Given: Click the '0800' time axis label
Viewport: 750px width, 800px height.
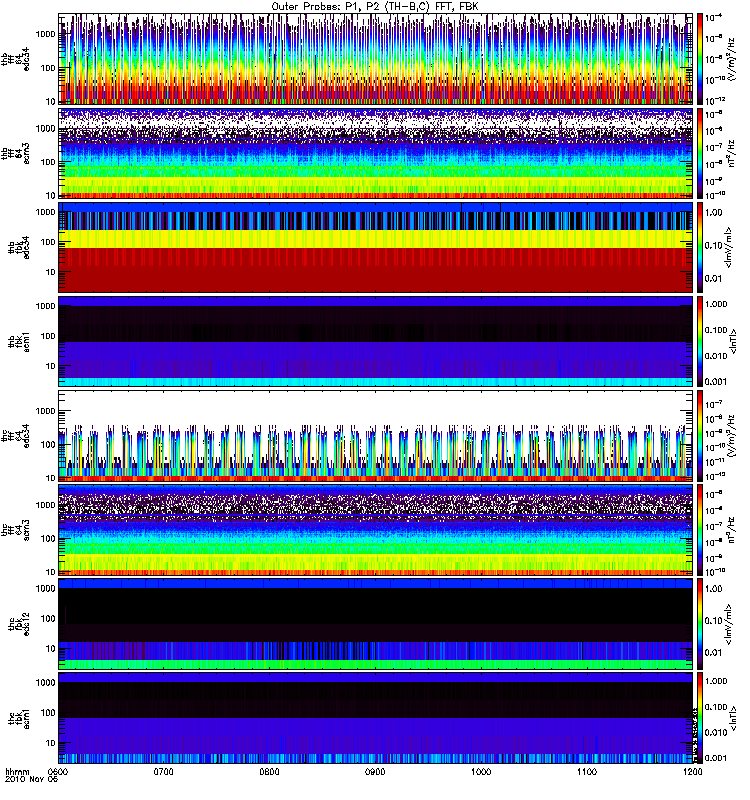Looking at the screenshot, I should click(269, 771).
